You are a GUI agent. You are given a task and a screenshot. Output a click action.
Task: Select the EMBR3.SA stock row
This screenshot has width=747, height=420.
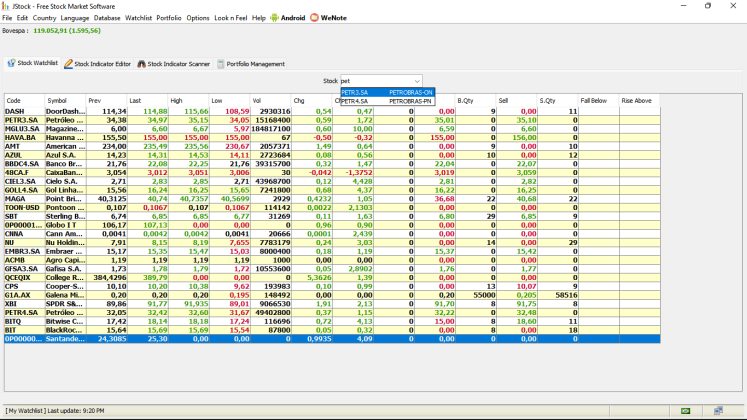point(332,251)
